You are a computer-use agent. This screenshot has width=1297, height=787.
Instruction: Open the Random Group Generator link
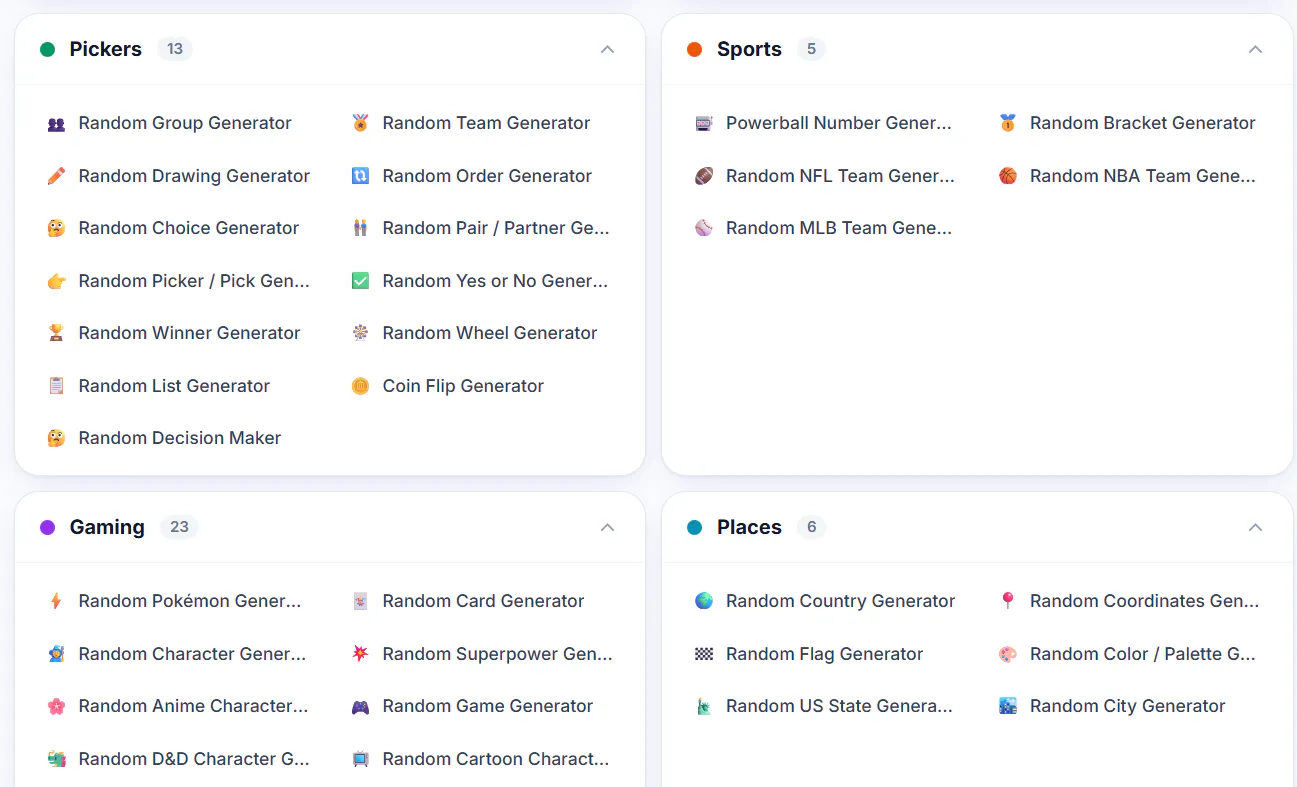click(x=185, y=124)
